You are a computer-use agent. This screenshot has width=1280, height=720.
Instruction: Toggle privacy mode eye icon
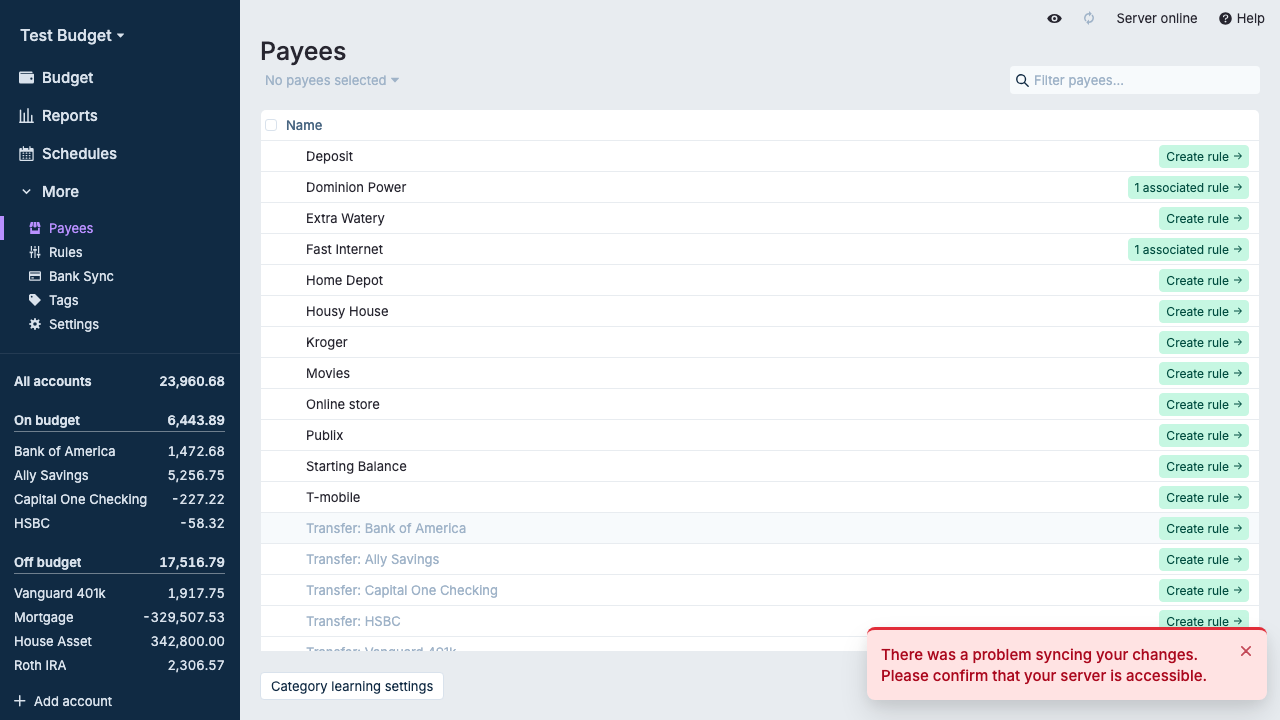click(1054, 18)
